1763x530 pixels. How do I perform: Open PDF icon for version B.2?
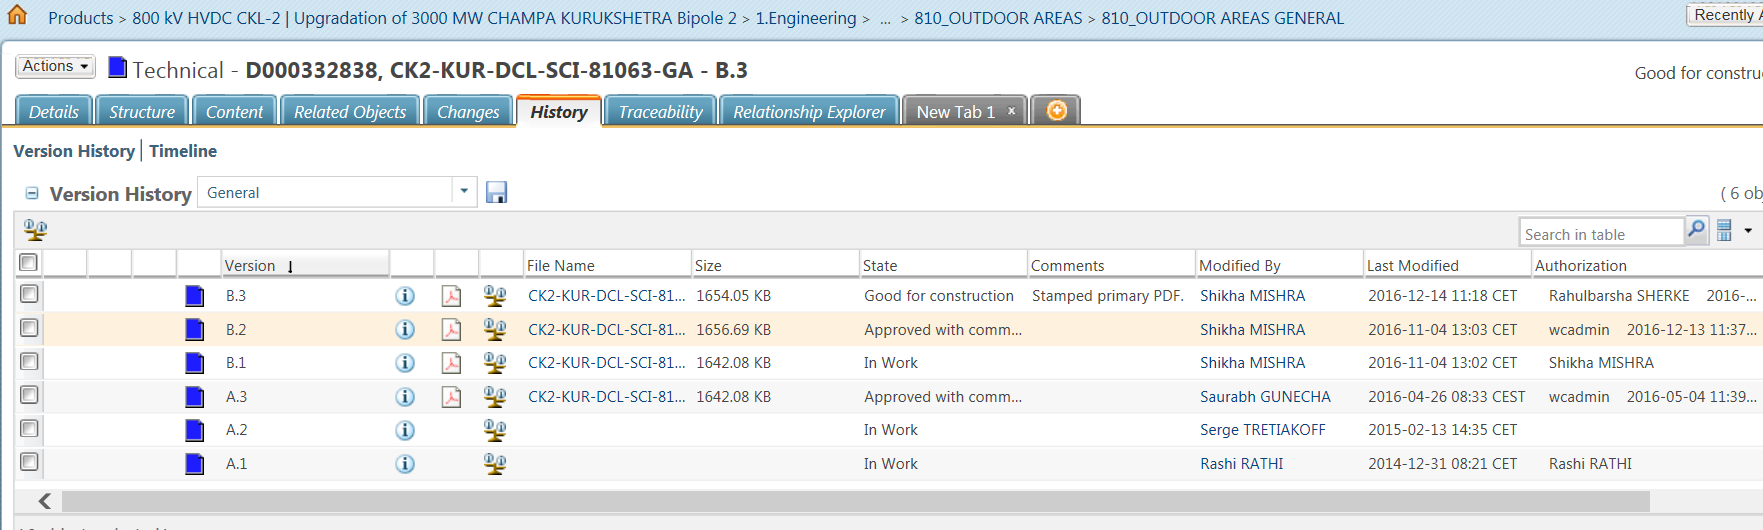pyautogui.click(x=451, y=330)
